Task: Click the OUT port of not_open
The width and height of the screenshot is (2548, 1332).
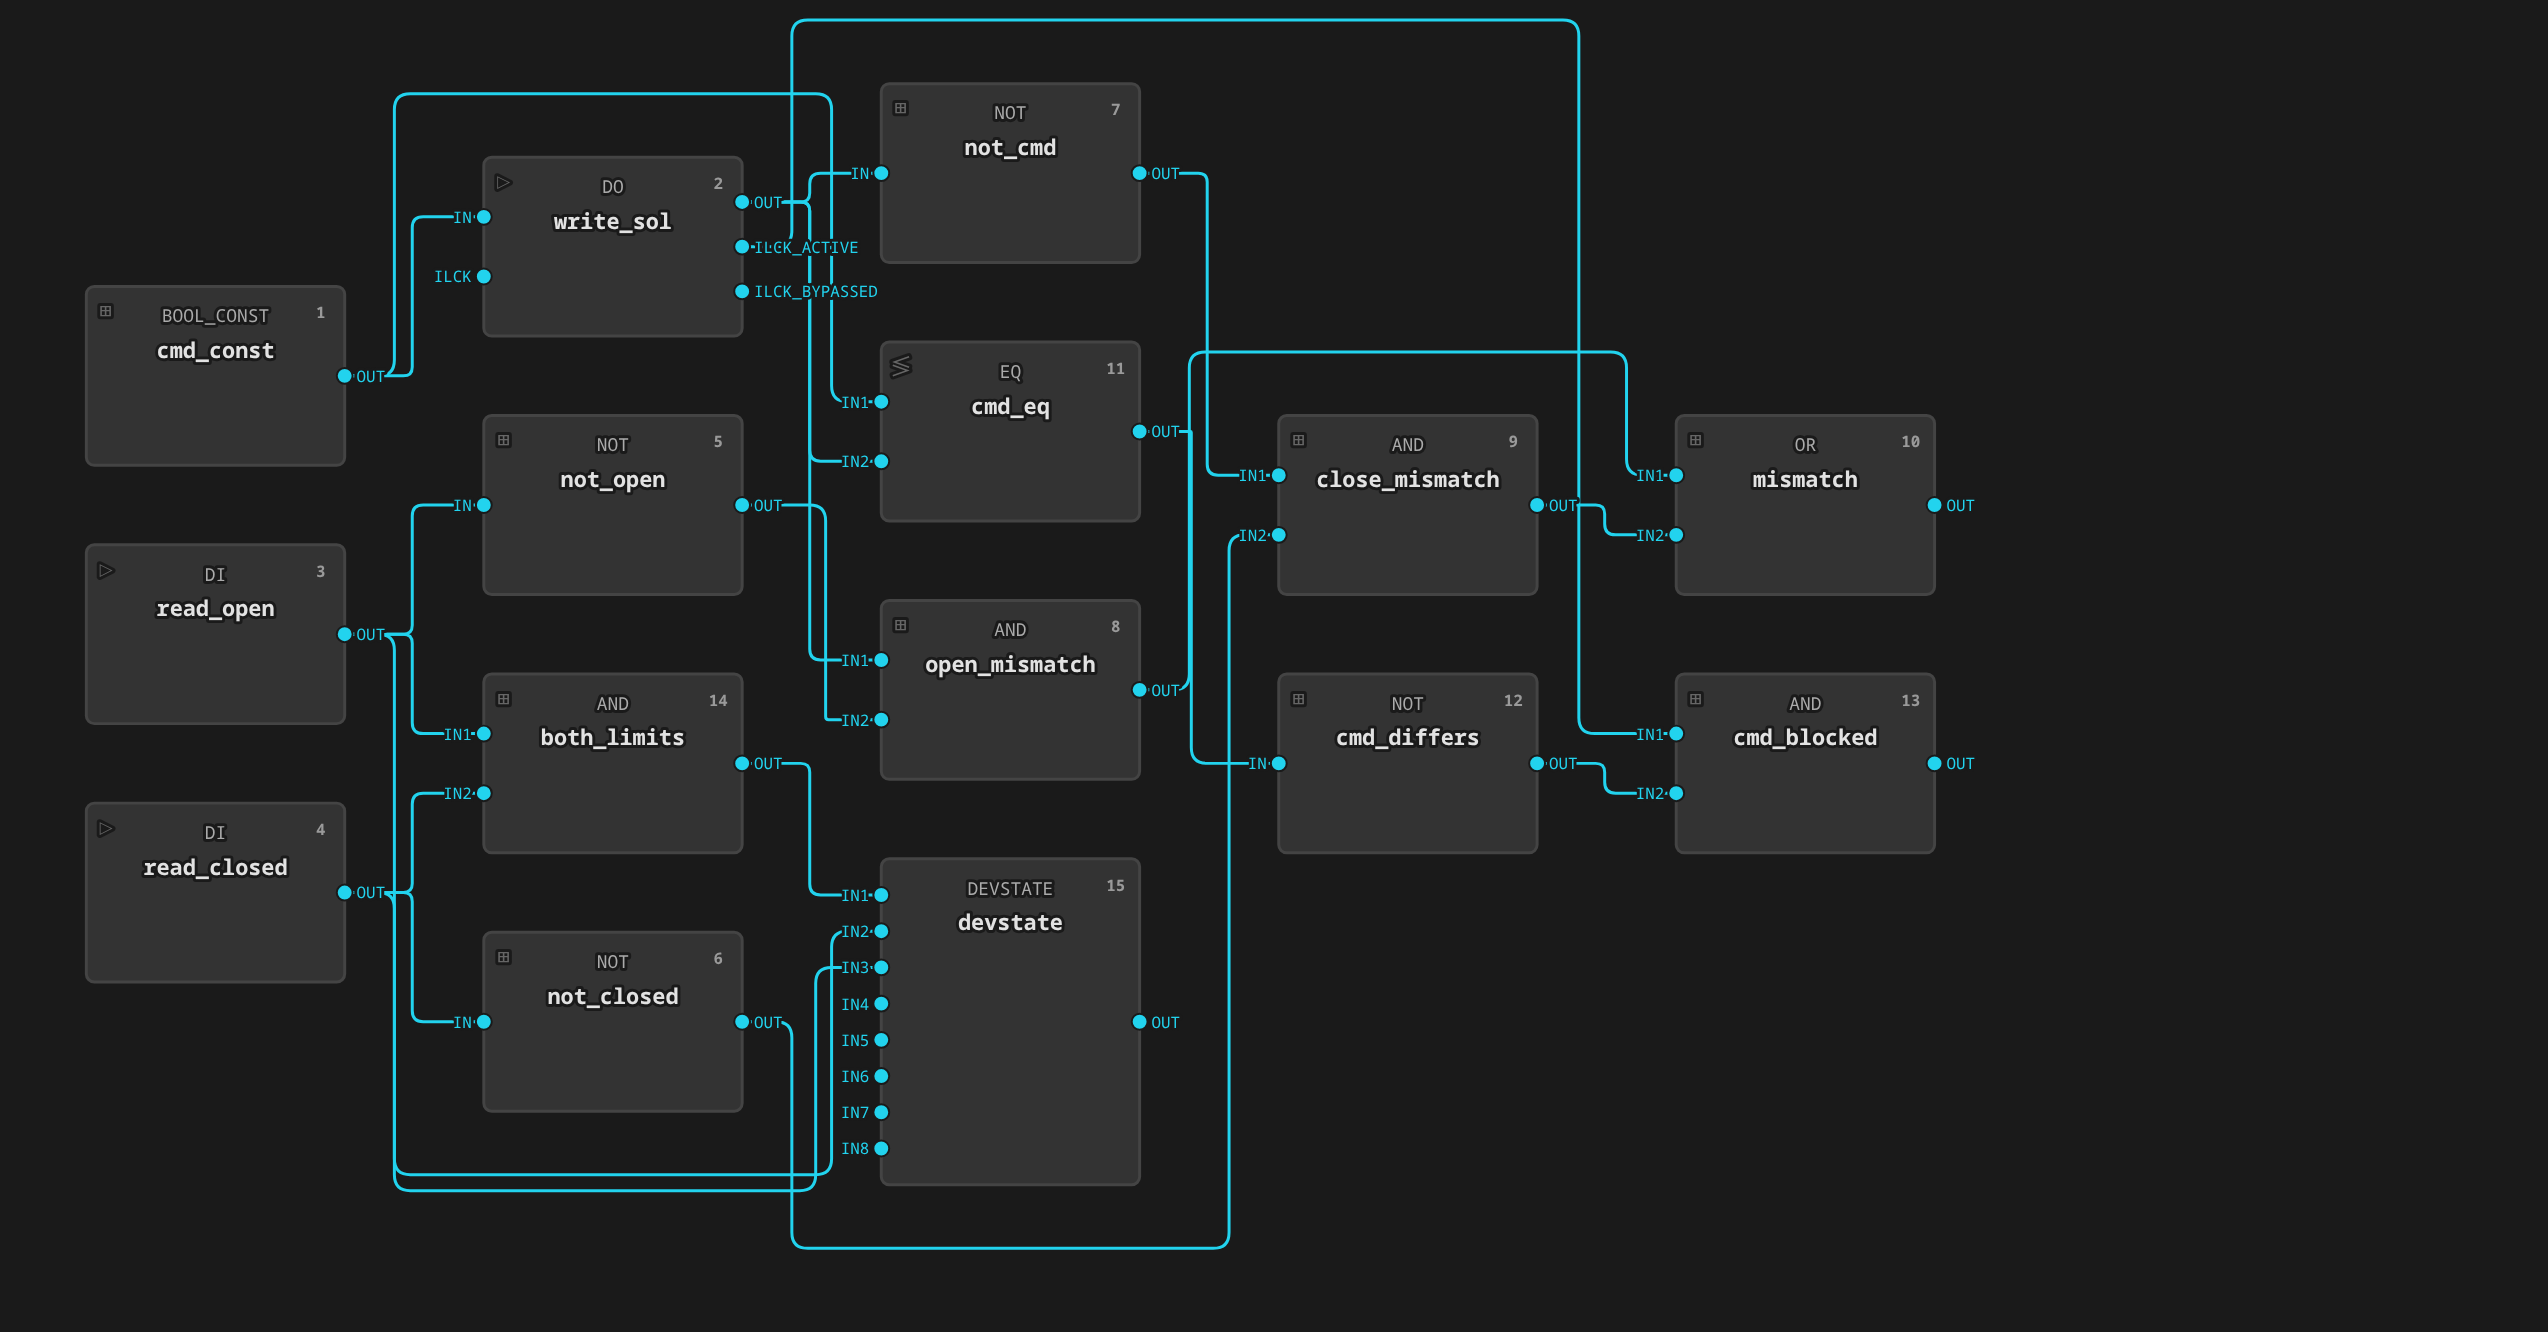Action: [x=742, y=505]
